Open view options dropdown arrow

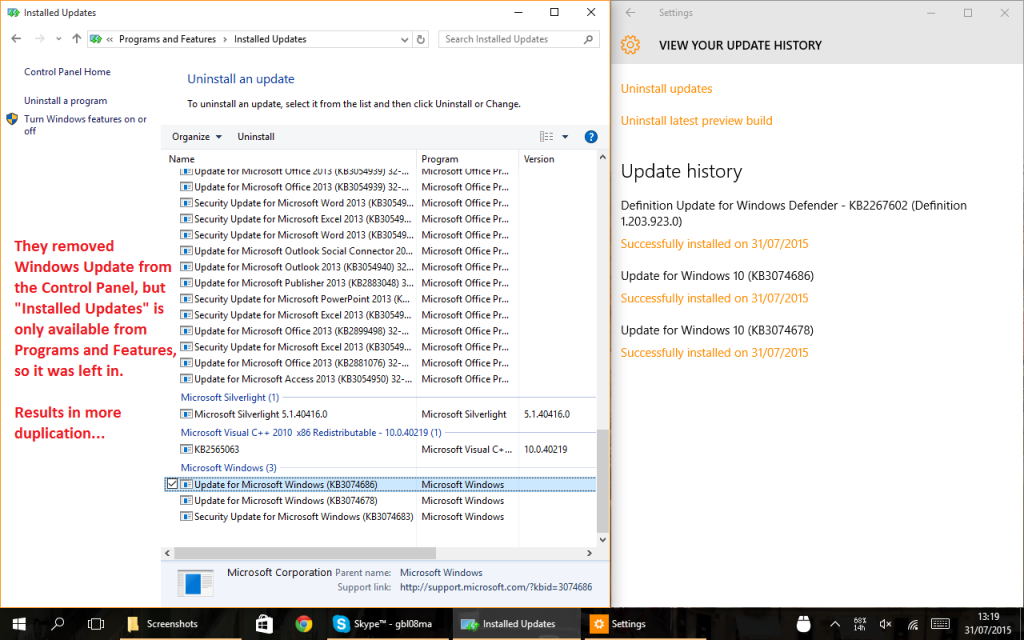[565, 136]
